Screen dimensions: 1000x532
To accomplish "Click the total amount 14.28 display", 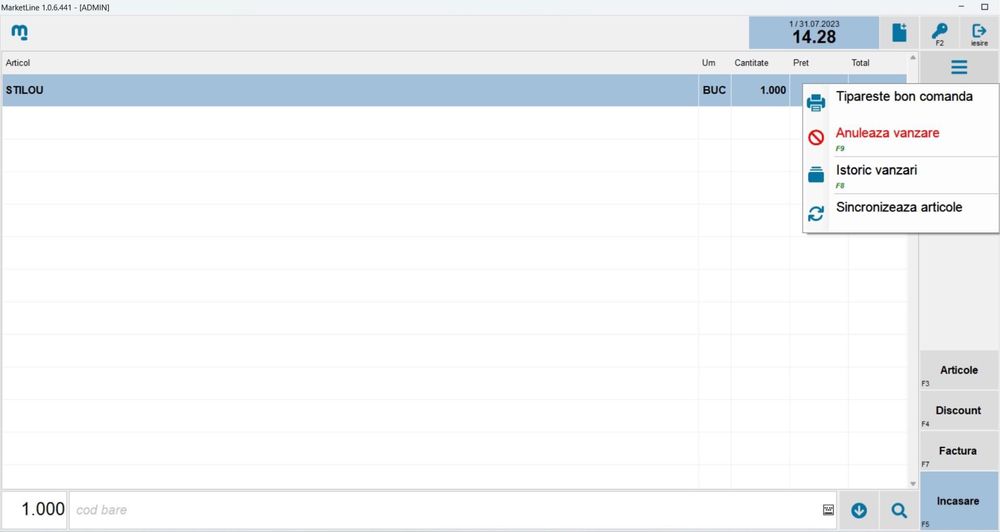I will [x=814, y=33].
